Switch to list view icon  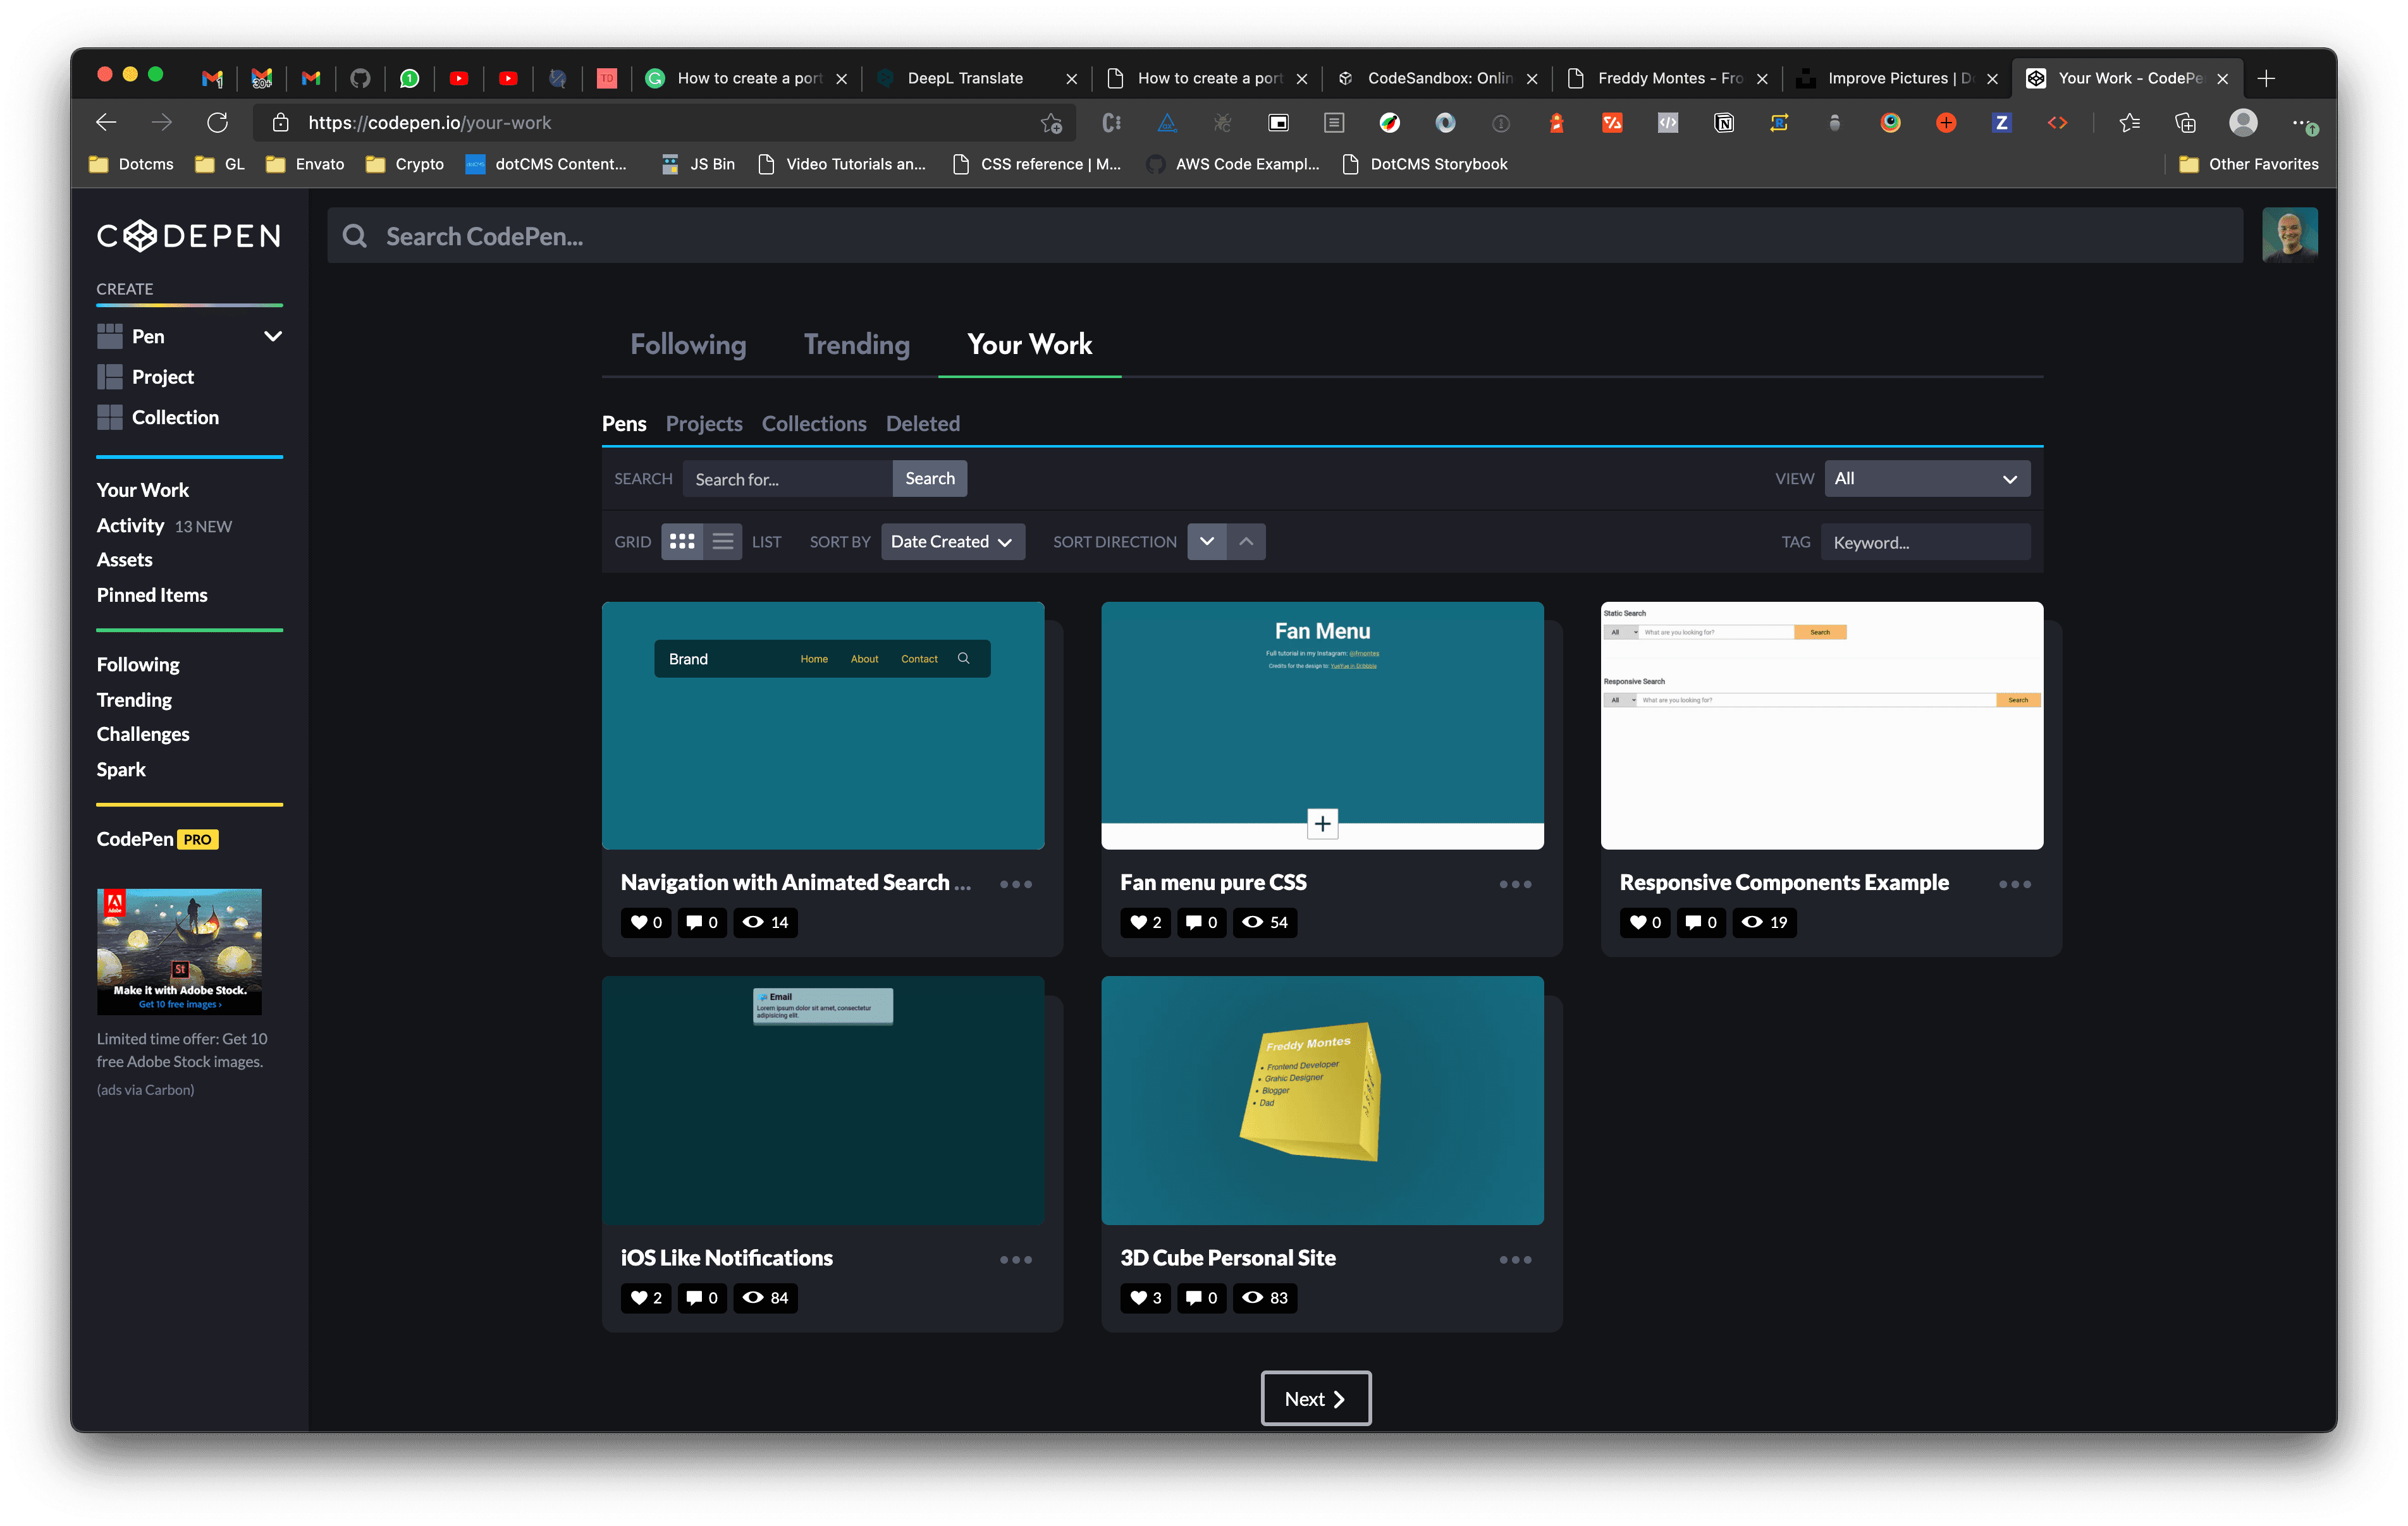click(x=722, y=541)
